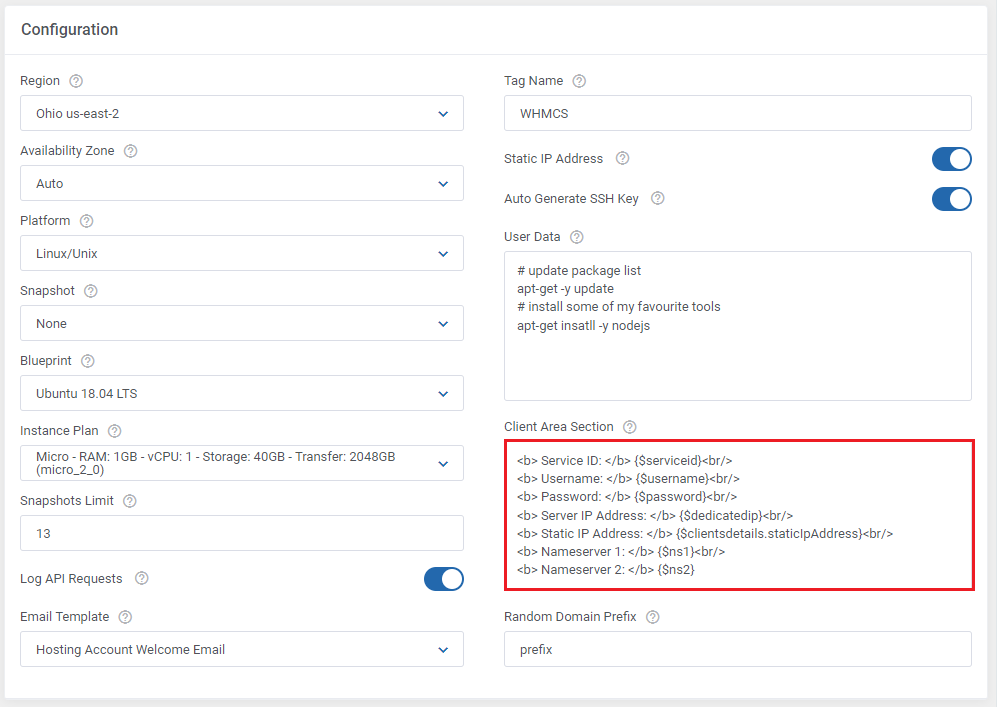Click the User Data help icon
The height and width of the screenshot is (707, 997).
[x=577, y=237]
